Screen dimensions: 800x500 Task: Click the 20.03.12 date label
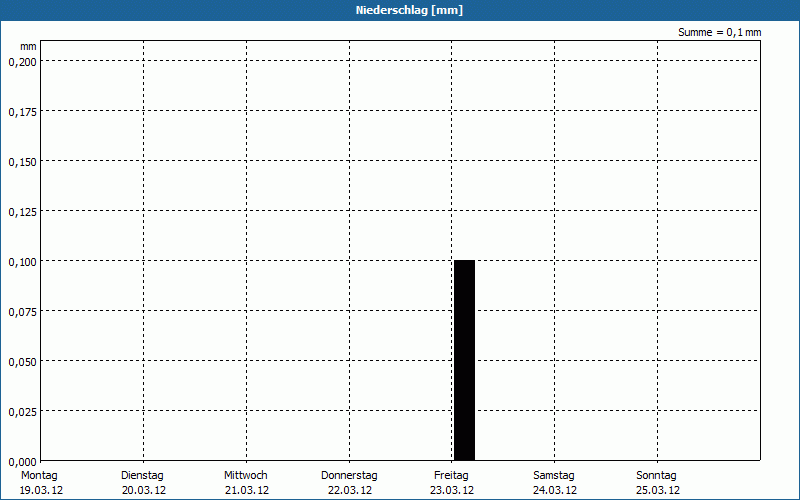click(x=144, y=491)
